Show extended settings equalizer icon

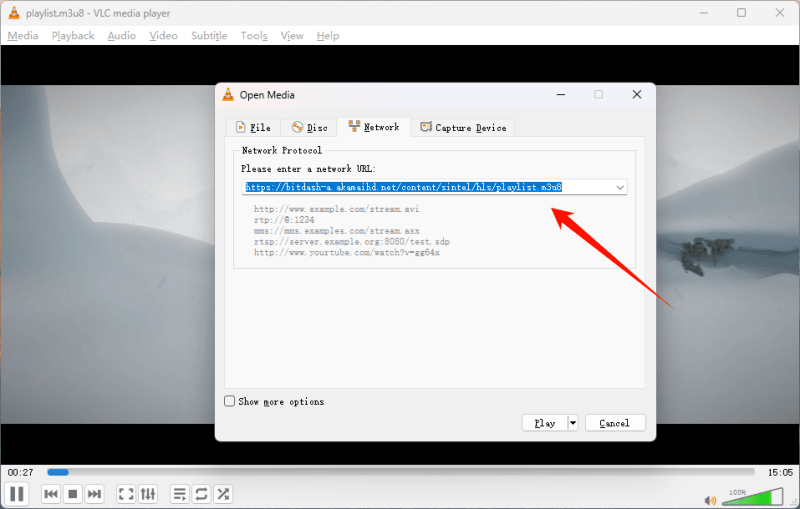click(x=148, y=494)
